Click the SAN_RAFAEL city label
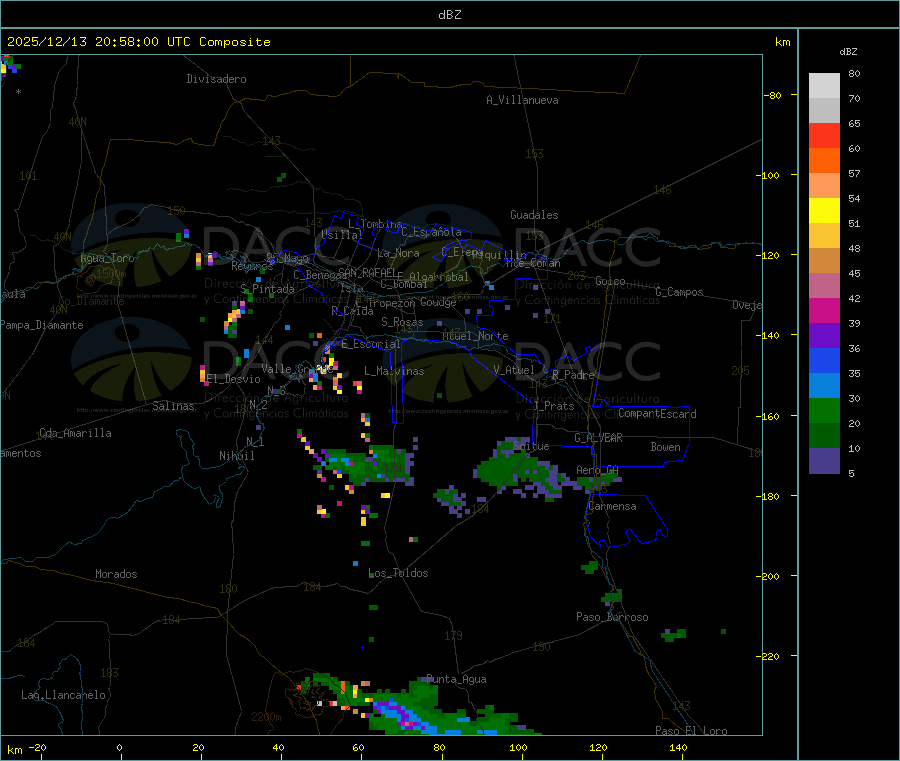 (x=367, y=272)
